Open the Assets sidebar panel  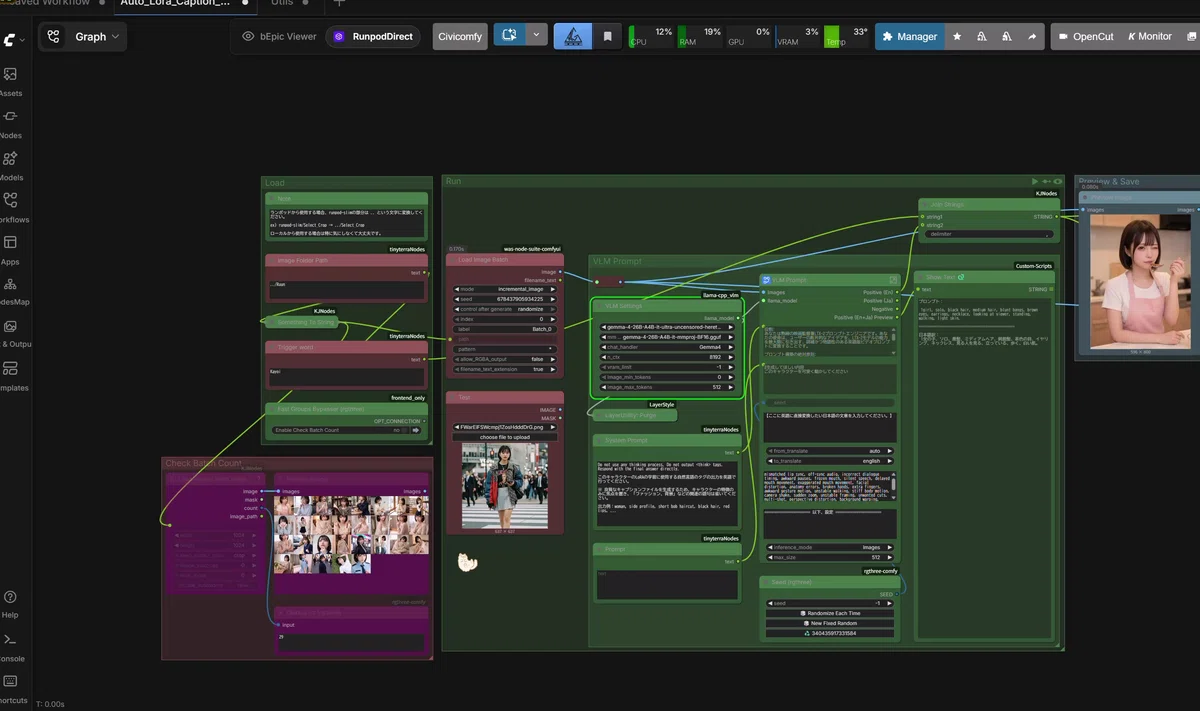9,82
